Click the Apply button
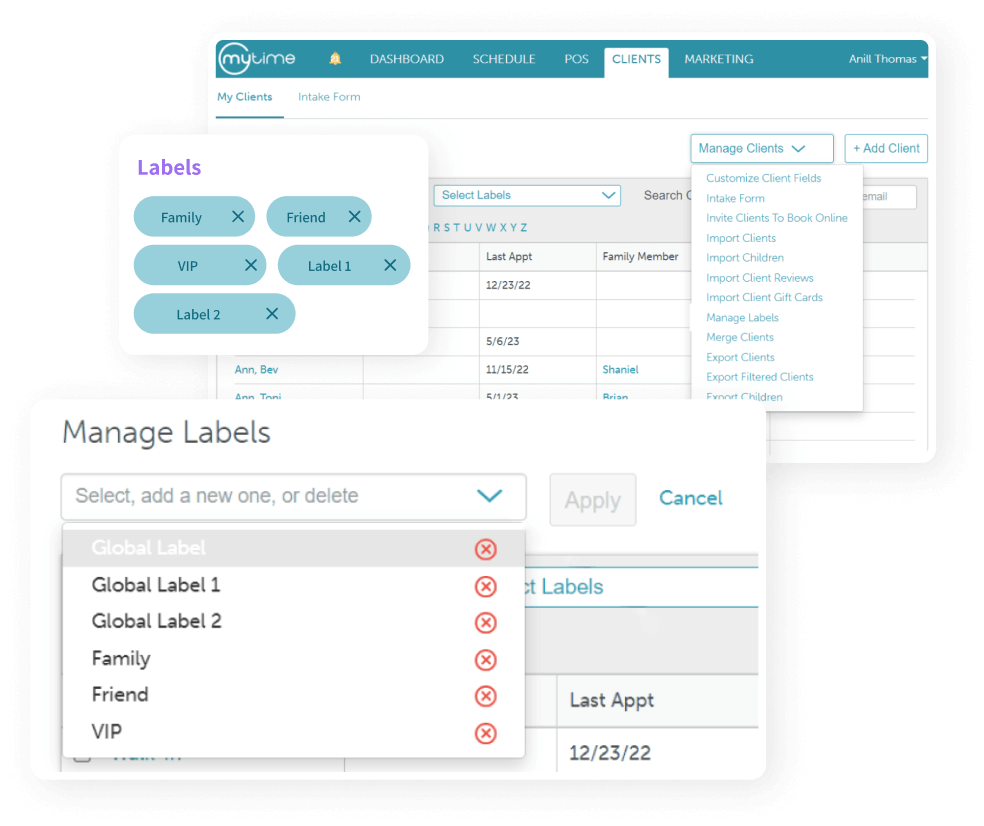Viewport: 984px width, 826px height. (x=593, y=500)
